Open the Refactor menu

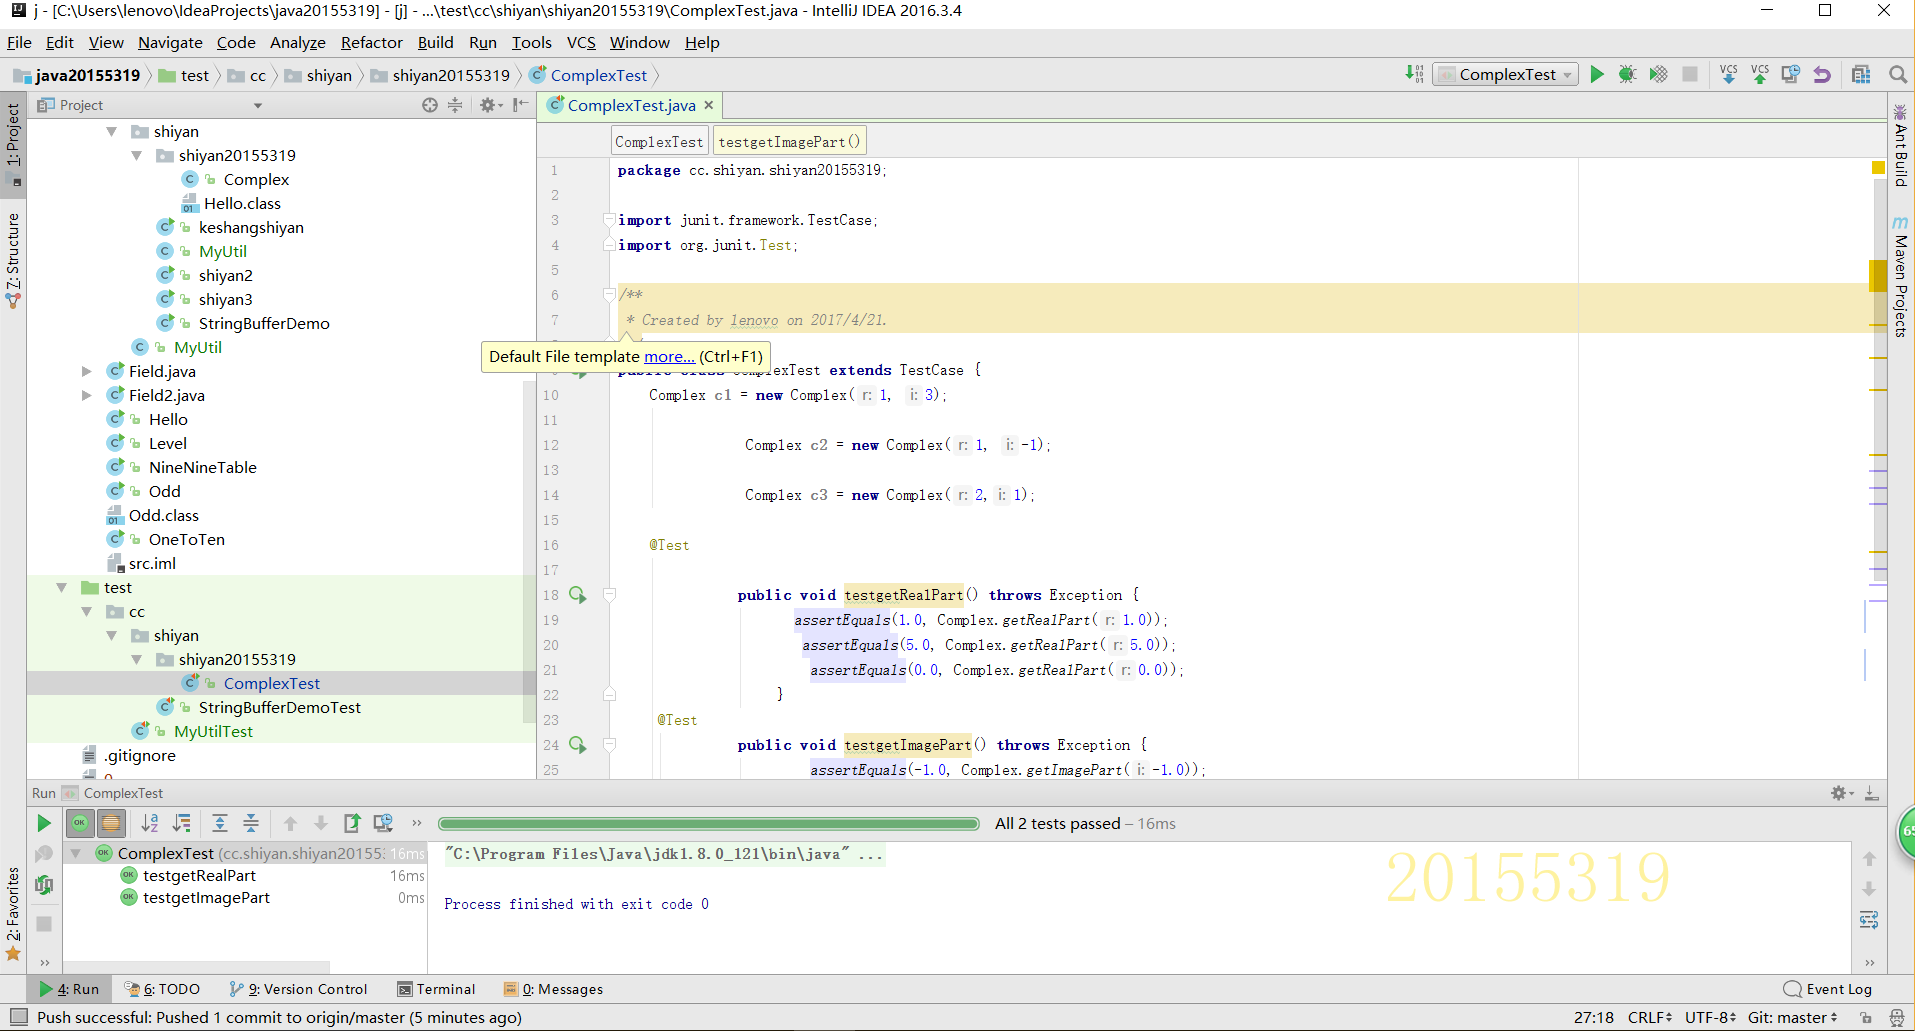371,42
